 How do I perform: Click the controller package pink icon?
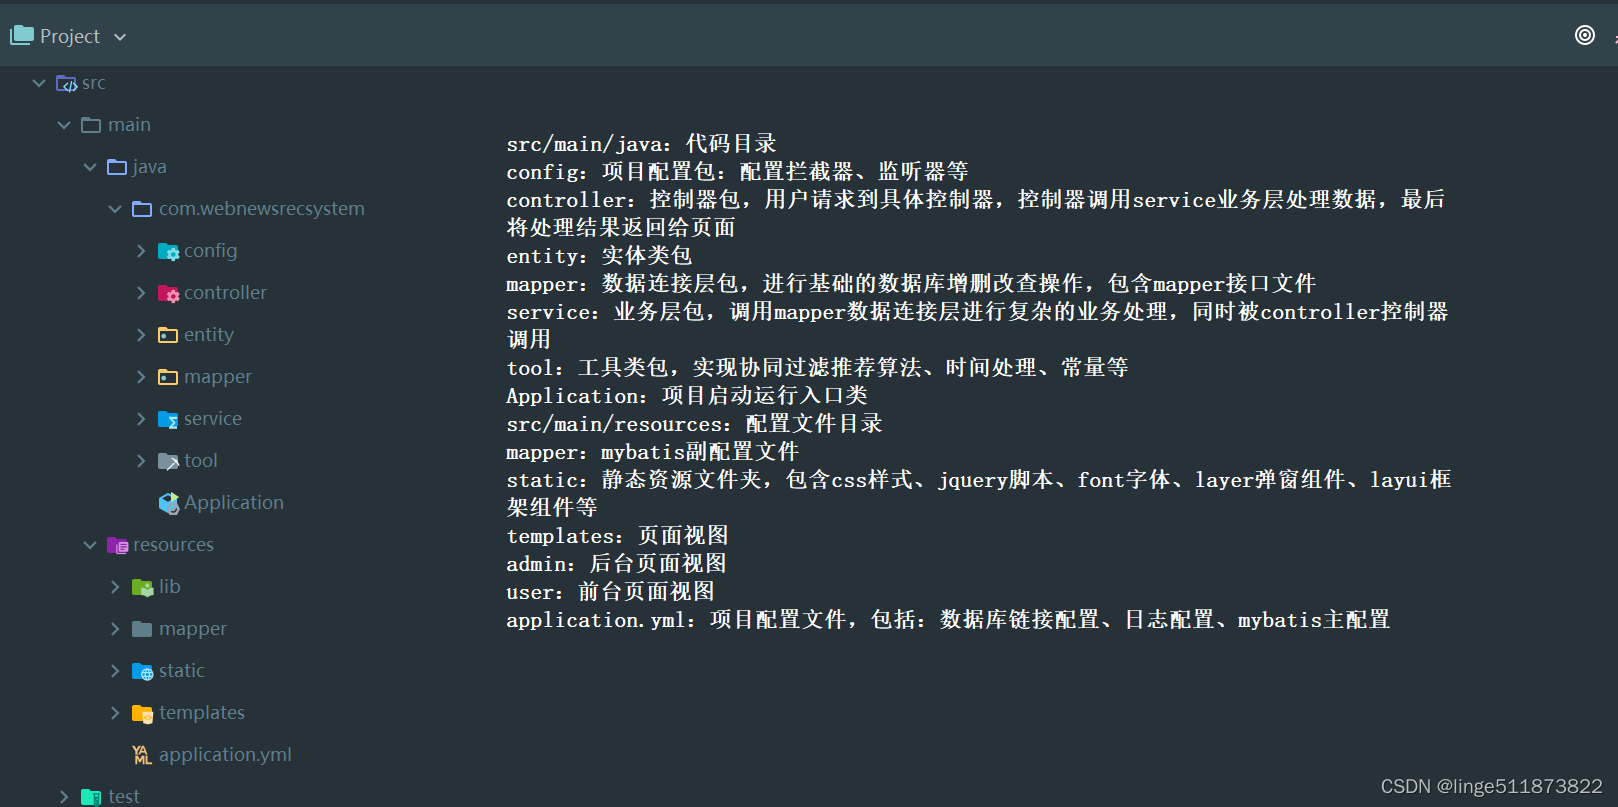coord(169,293)
